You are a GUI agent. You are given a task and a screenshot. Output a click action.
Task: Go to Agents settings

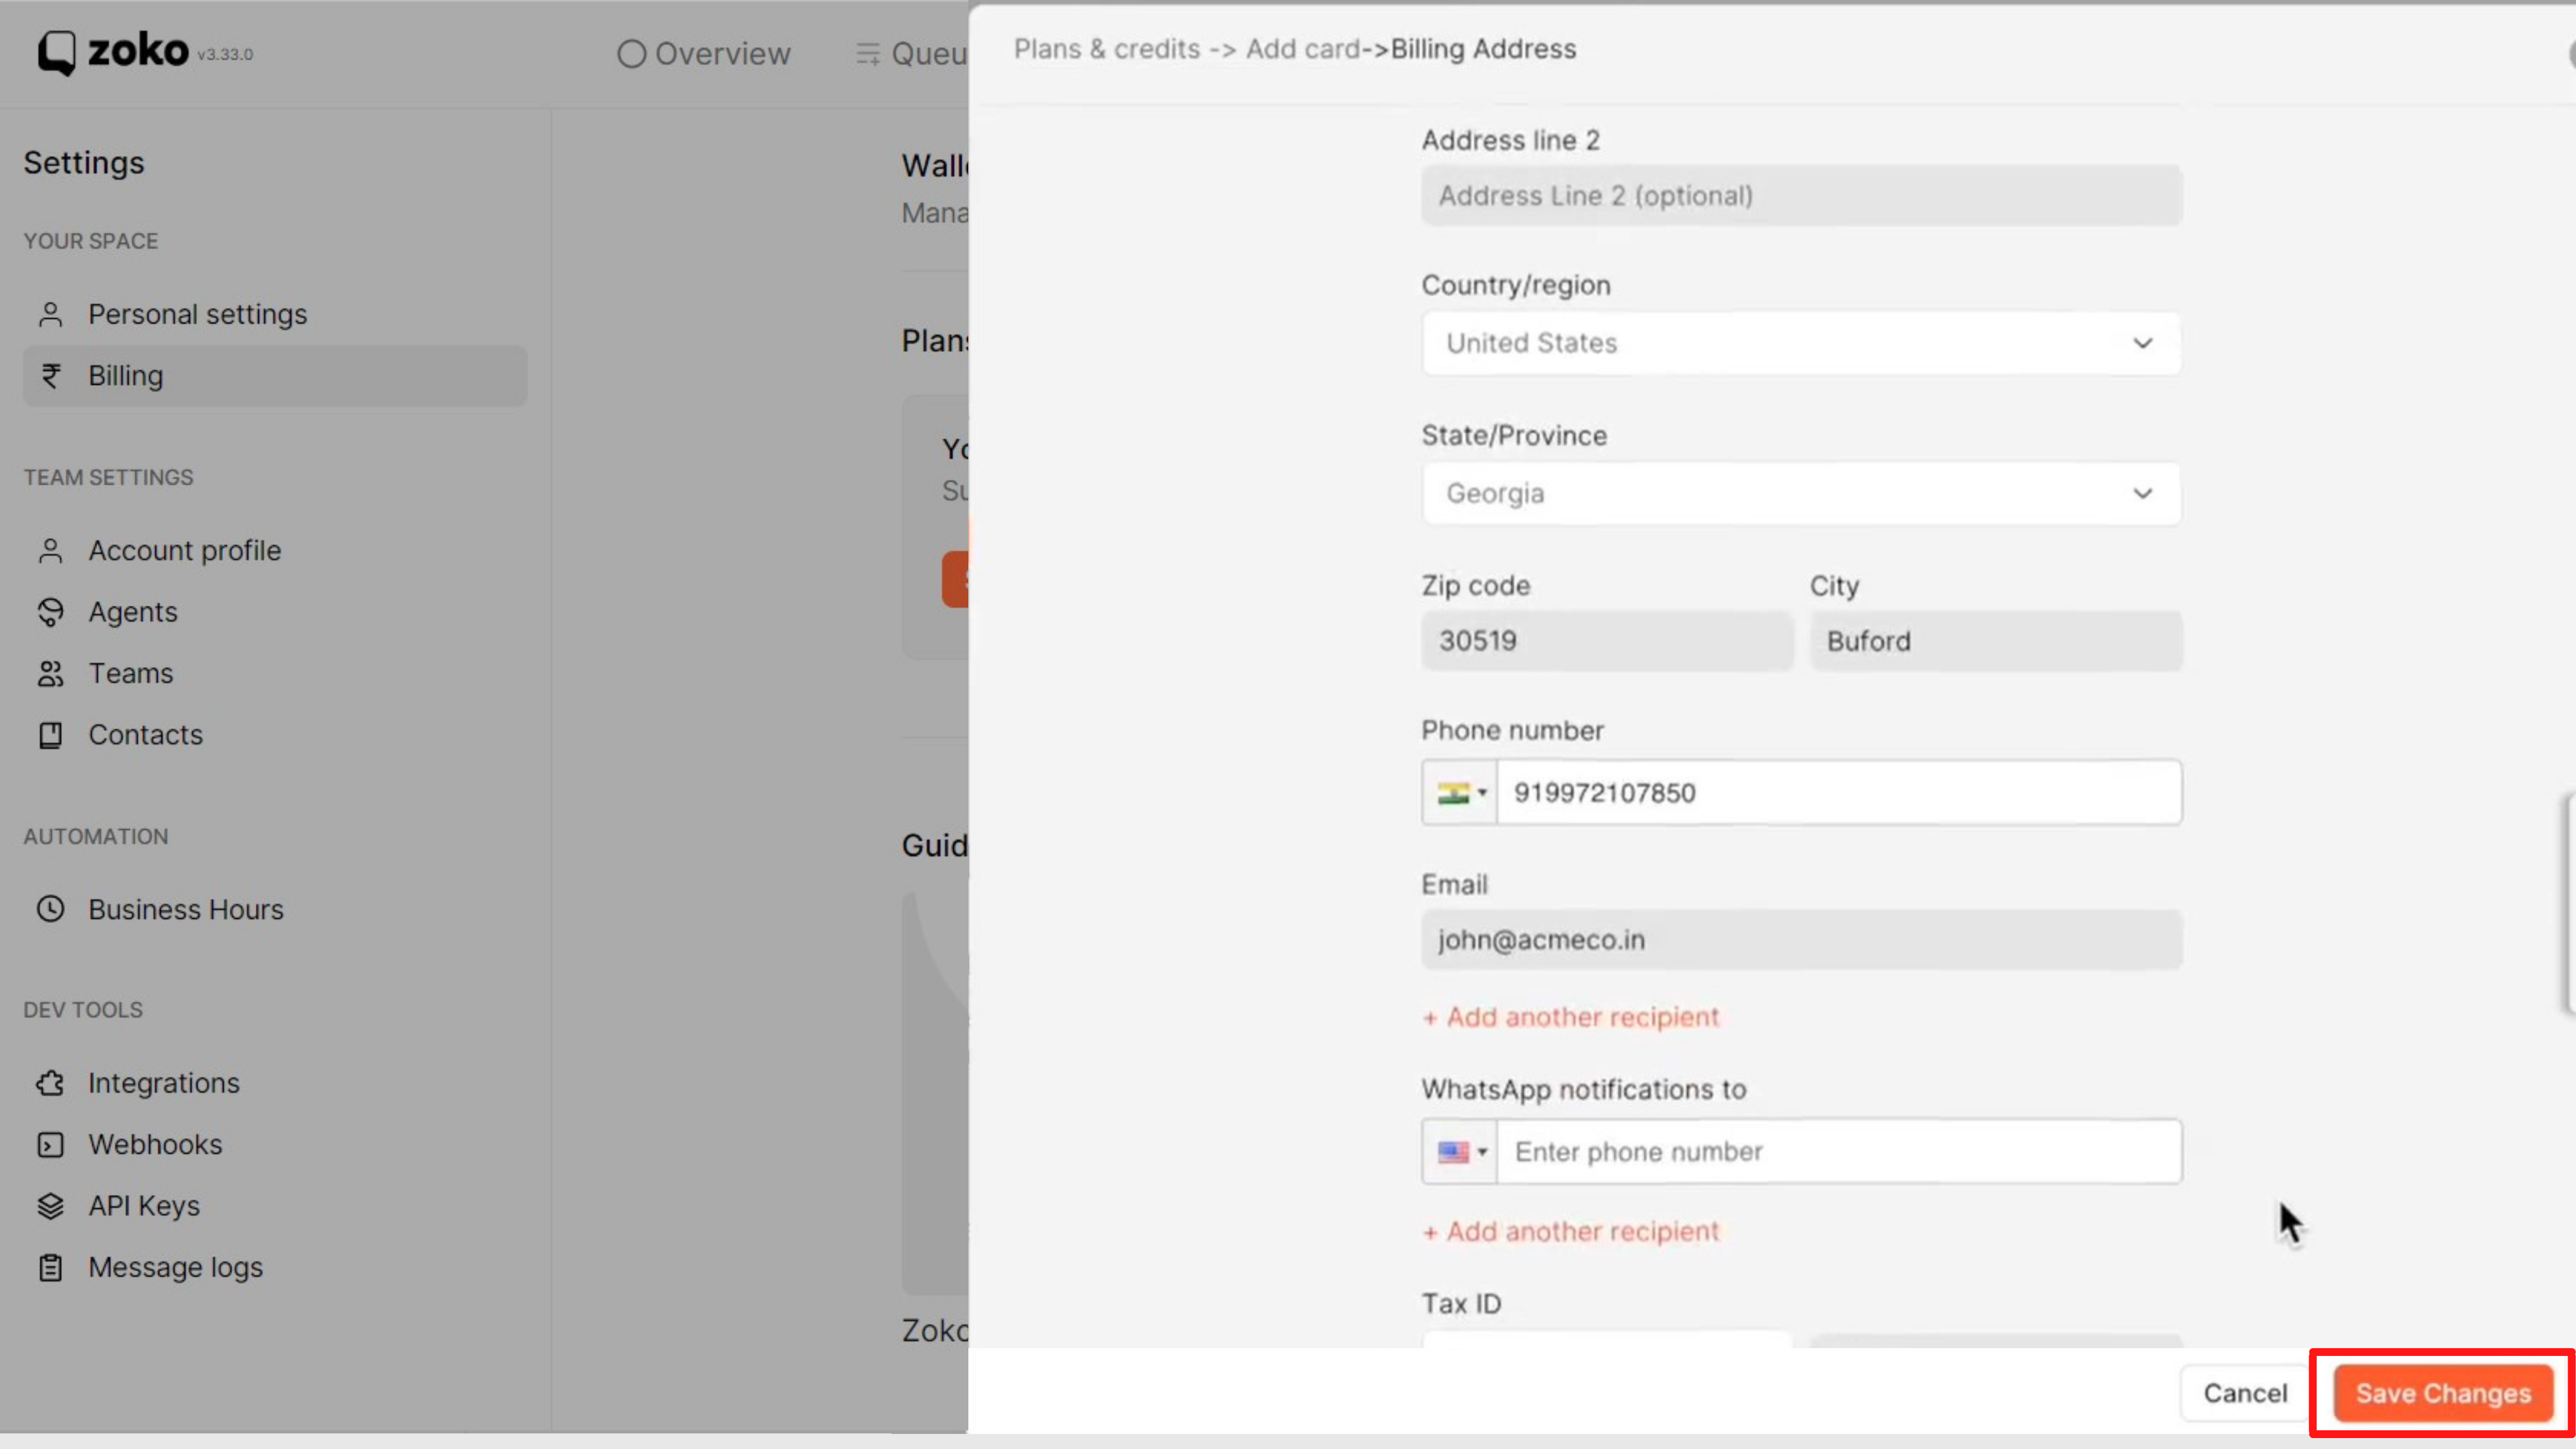click(x=275, y=612)
